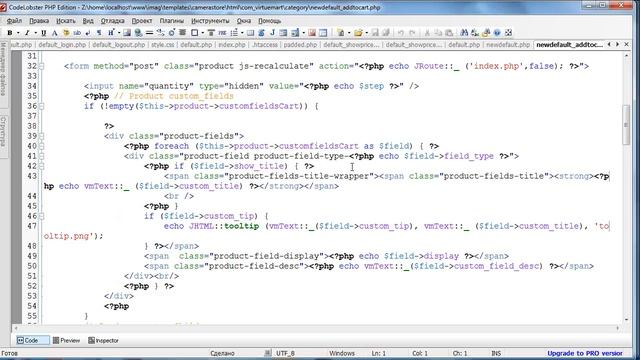The width and height of the screenshot is (640, 360).
Task: Click the Windows line-ending status entry
Action: [342, 353]
